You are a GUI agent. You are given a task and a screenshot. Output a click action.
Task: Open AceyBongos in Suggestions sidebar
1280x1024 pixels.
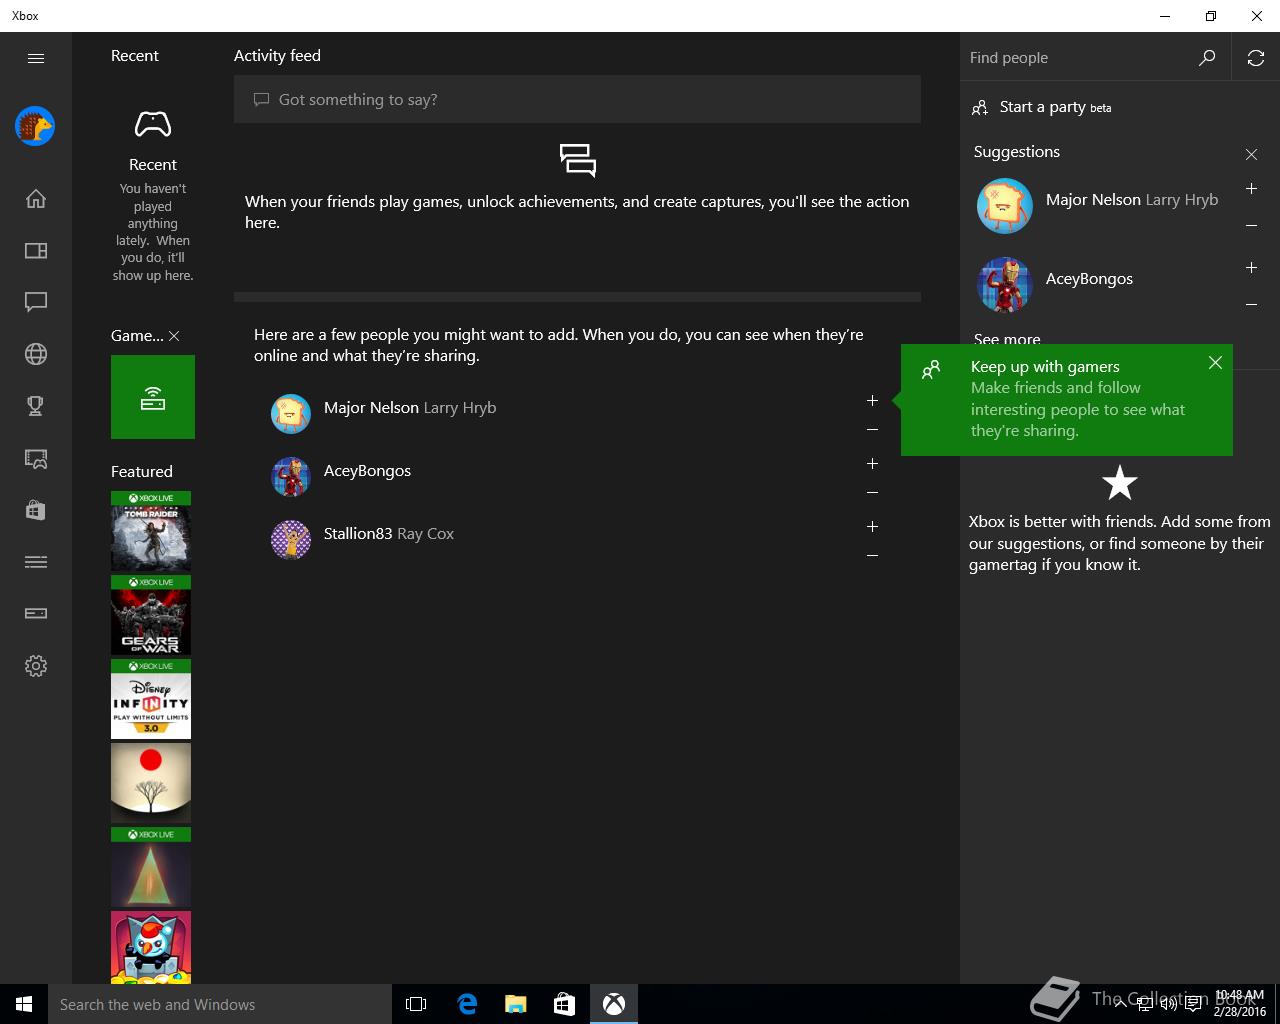point(1089,278)
